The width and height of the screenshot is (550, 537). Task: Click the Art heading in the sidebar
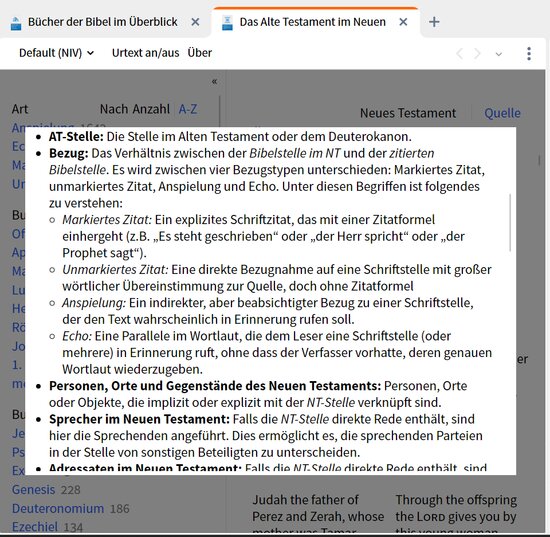20,109
